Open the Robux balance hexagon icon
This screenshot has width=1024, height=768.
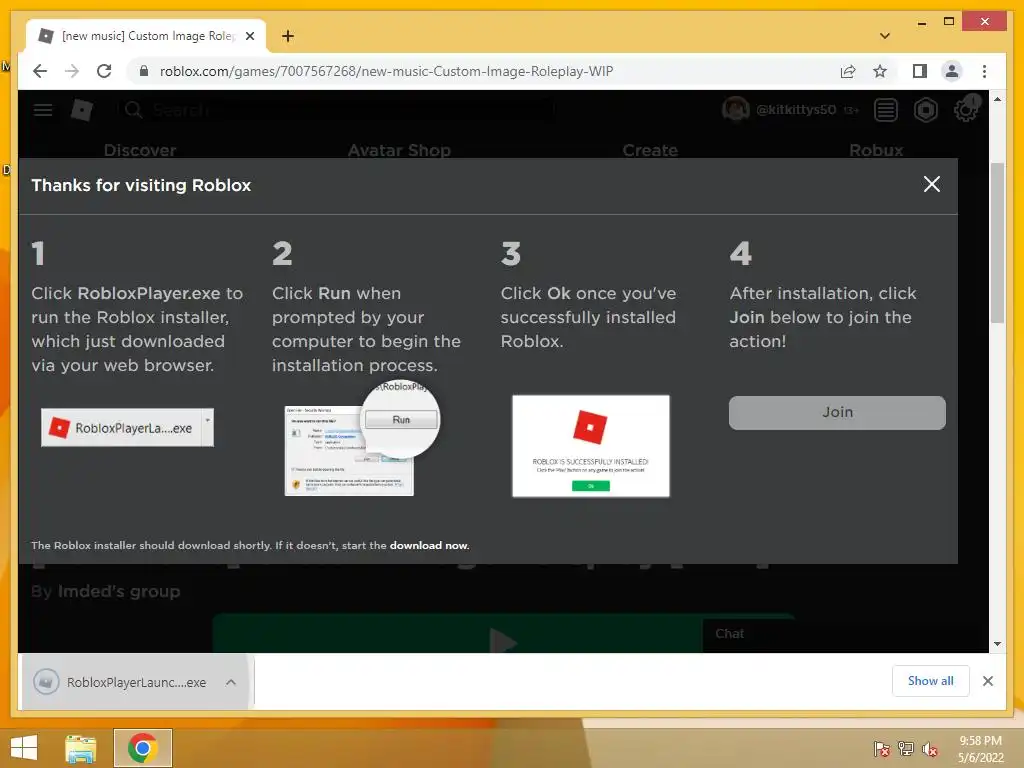tap(925, 110)
